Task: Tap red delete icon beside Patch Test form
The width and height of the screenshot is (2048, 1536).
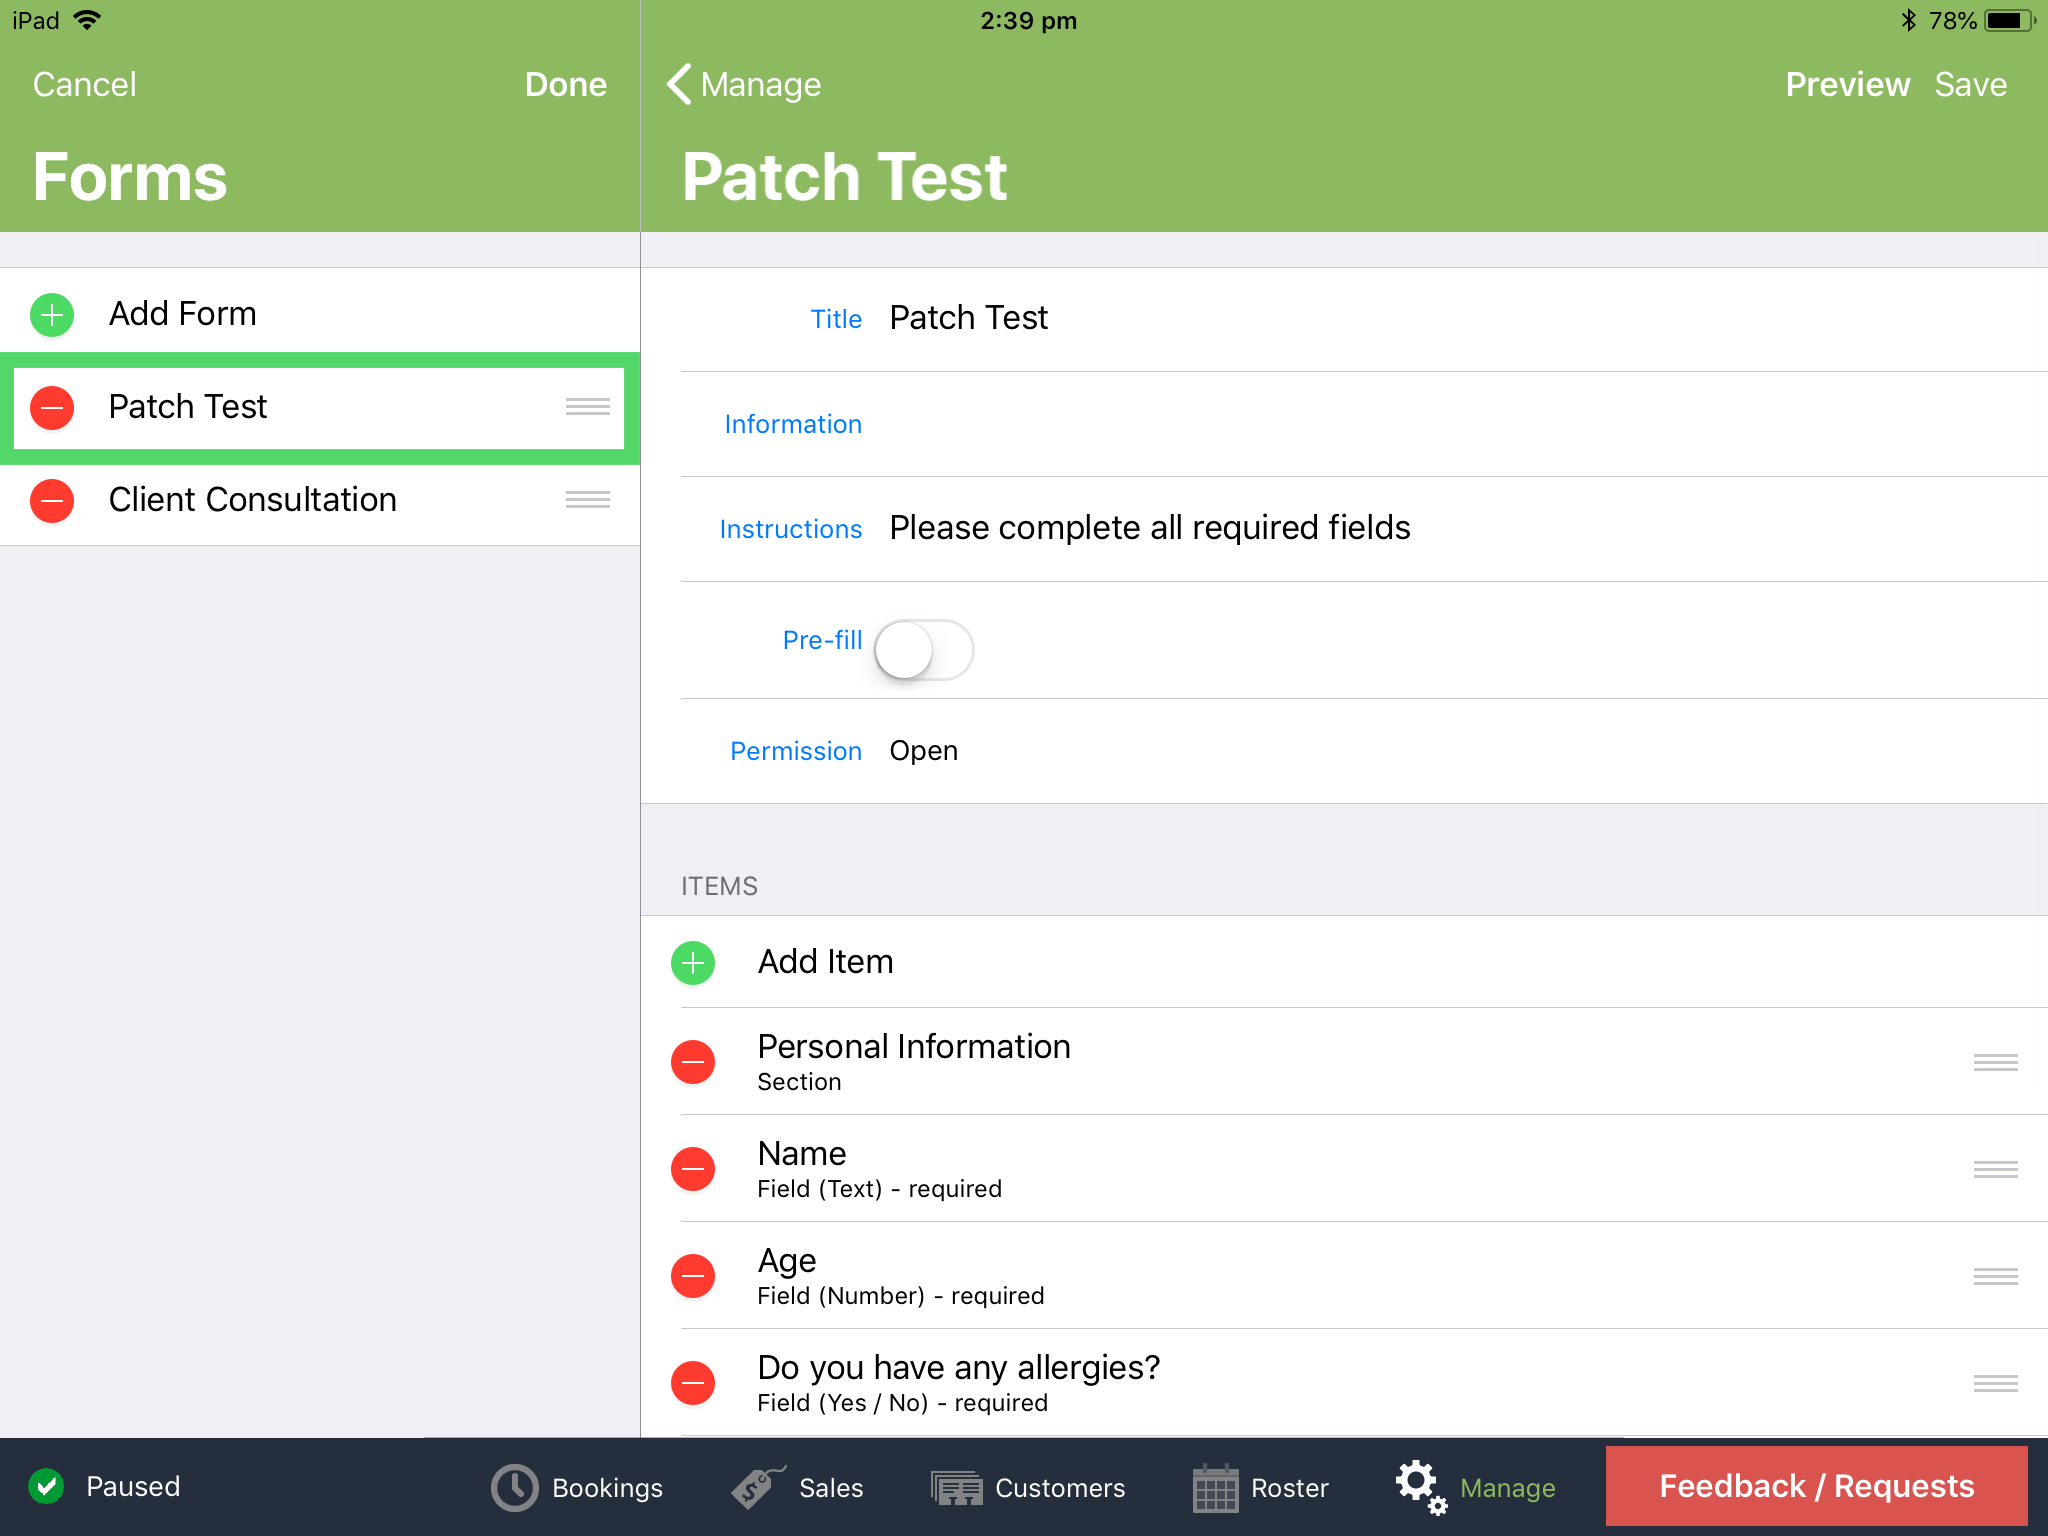Action: [52, 408]
